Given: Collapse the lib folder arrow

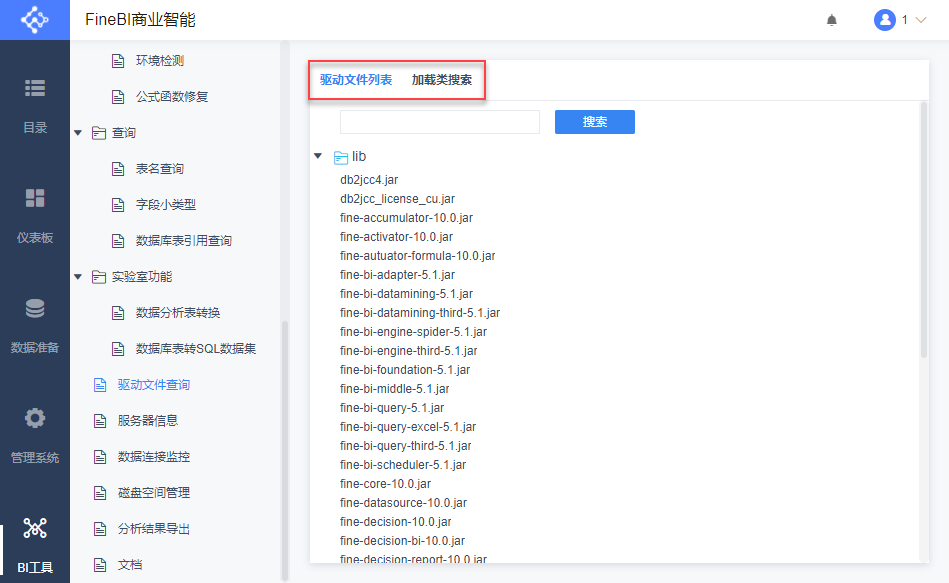Looking at the screenshot, I should [318, 156].
